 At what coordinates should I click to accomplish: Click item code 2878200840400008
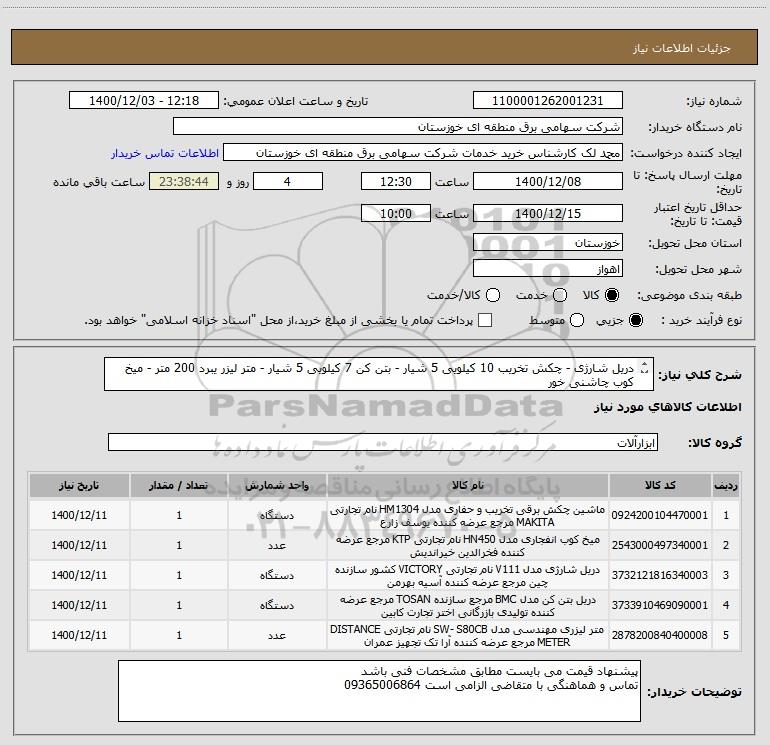point(660,635)
